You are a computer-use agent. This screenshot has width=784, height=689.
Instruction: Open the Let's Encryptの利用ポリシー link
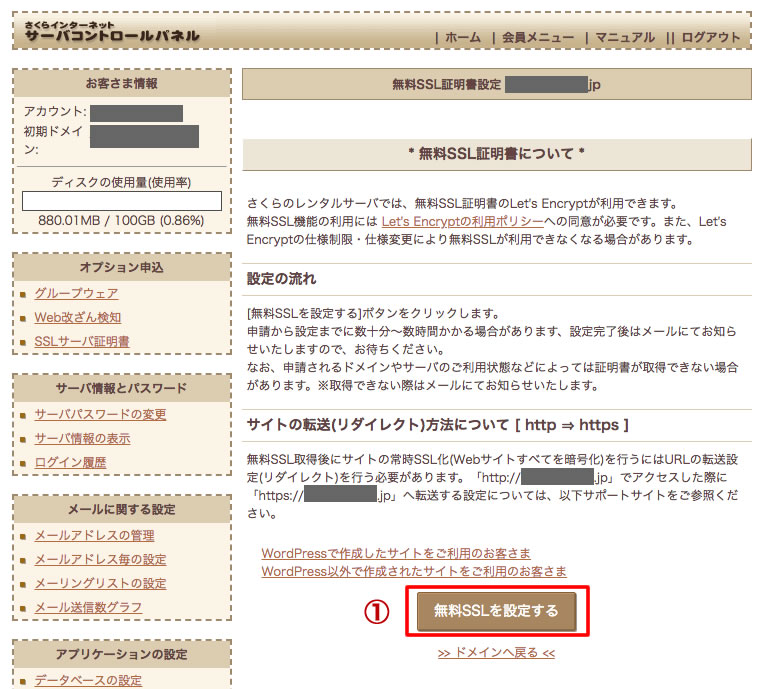462,220
